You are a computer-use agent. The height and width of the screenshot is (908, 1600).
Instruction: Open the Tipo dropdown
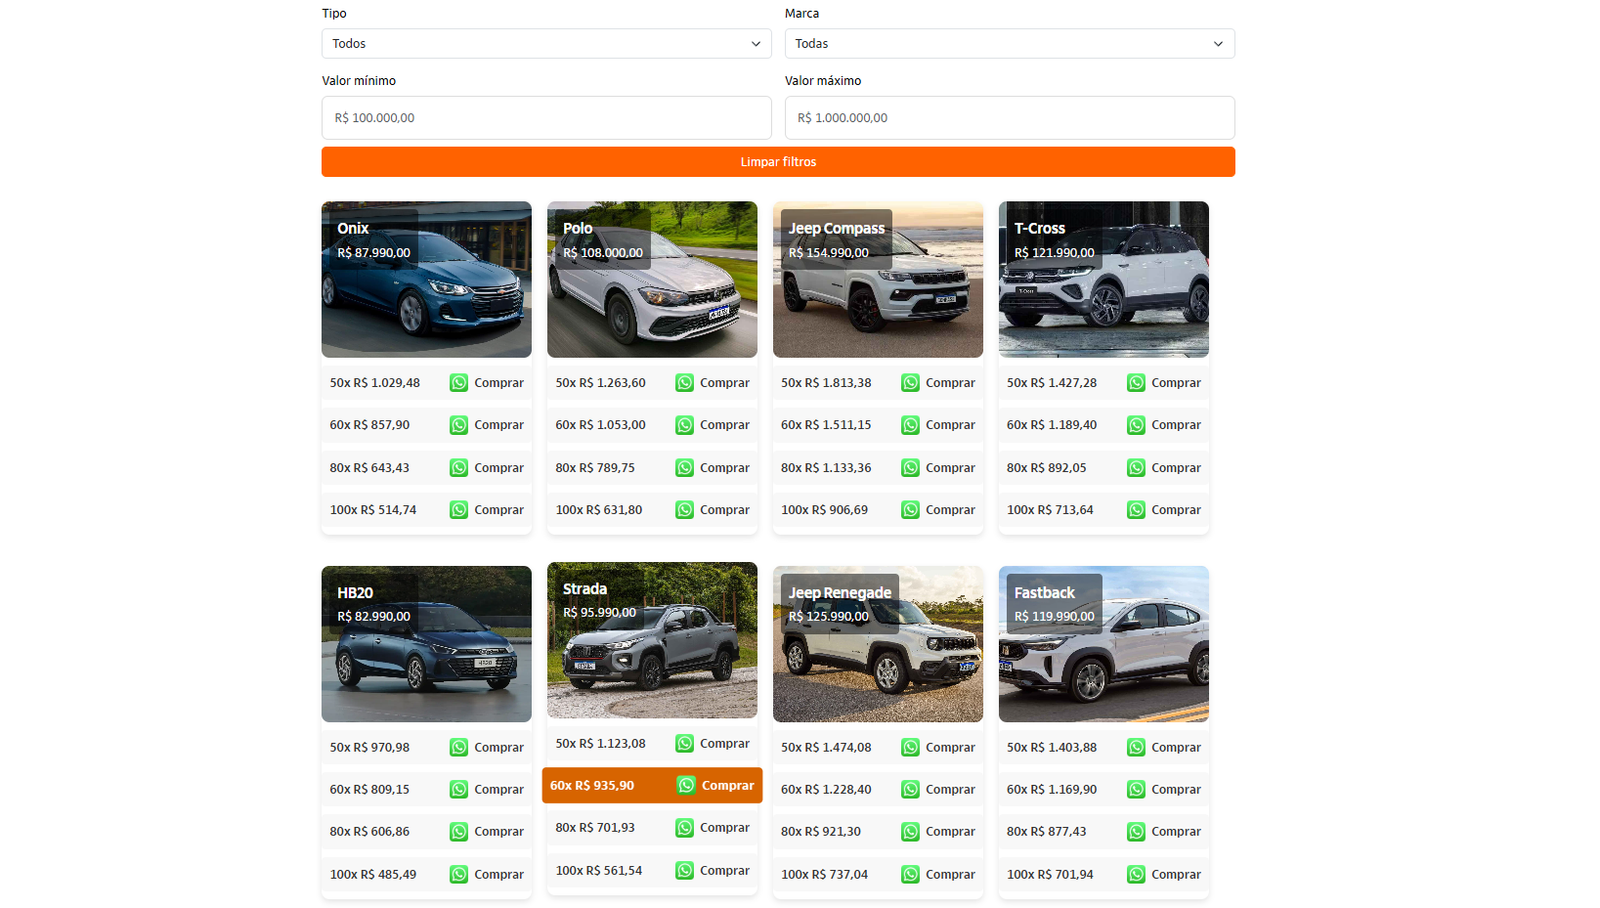(546, 43)
